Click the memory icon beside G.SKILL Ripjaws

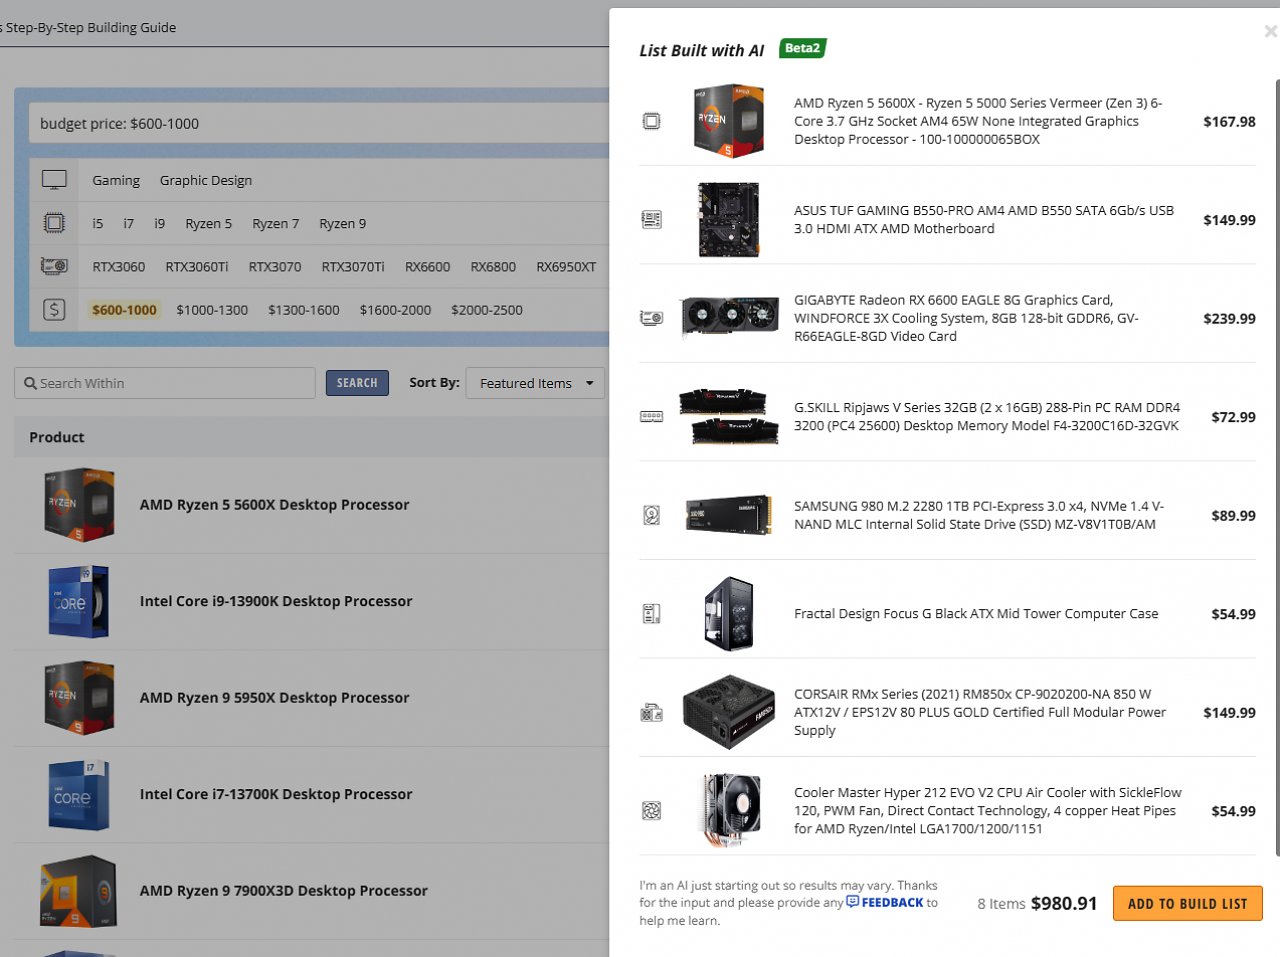coord(651,416)
